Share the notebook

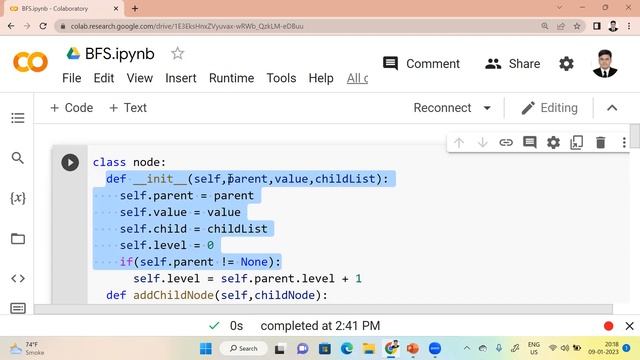(513, 64)
